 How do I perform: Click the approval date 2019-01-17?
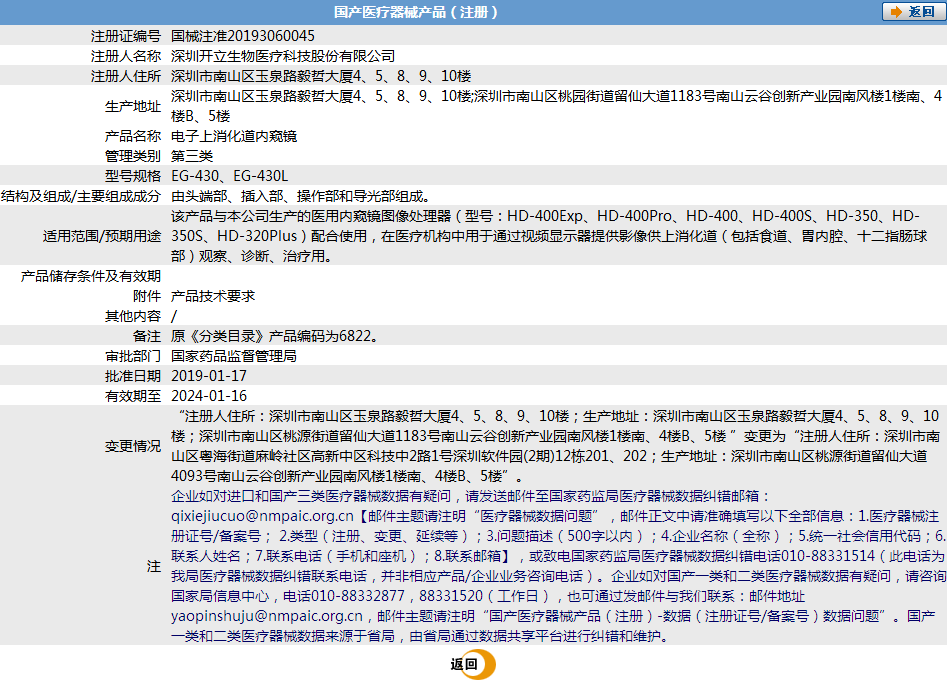209,376
